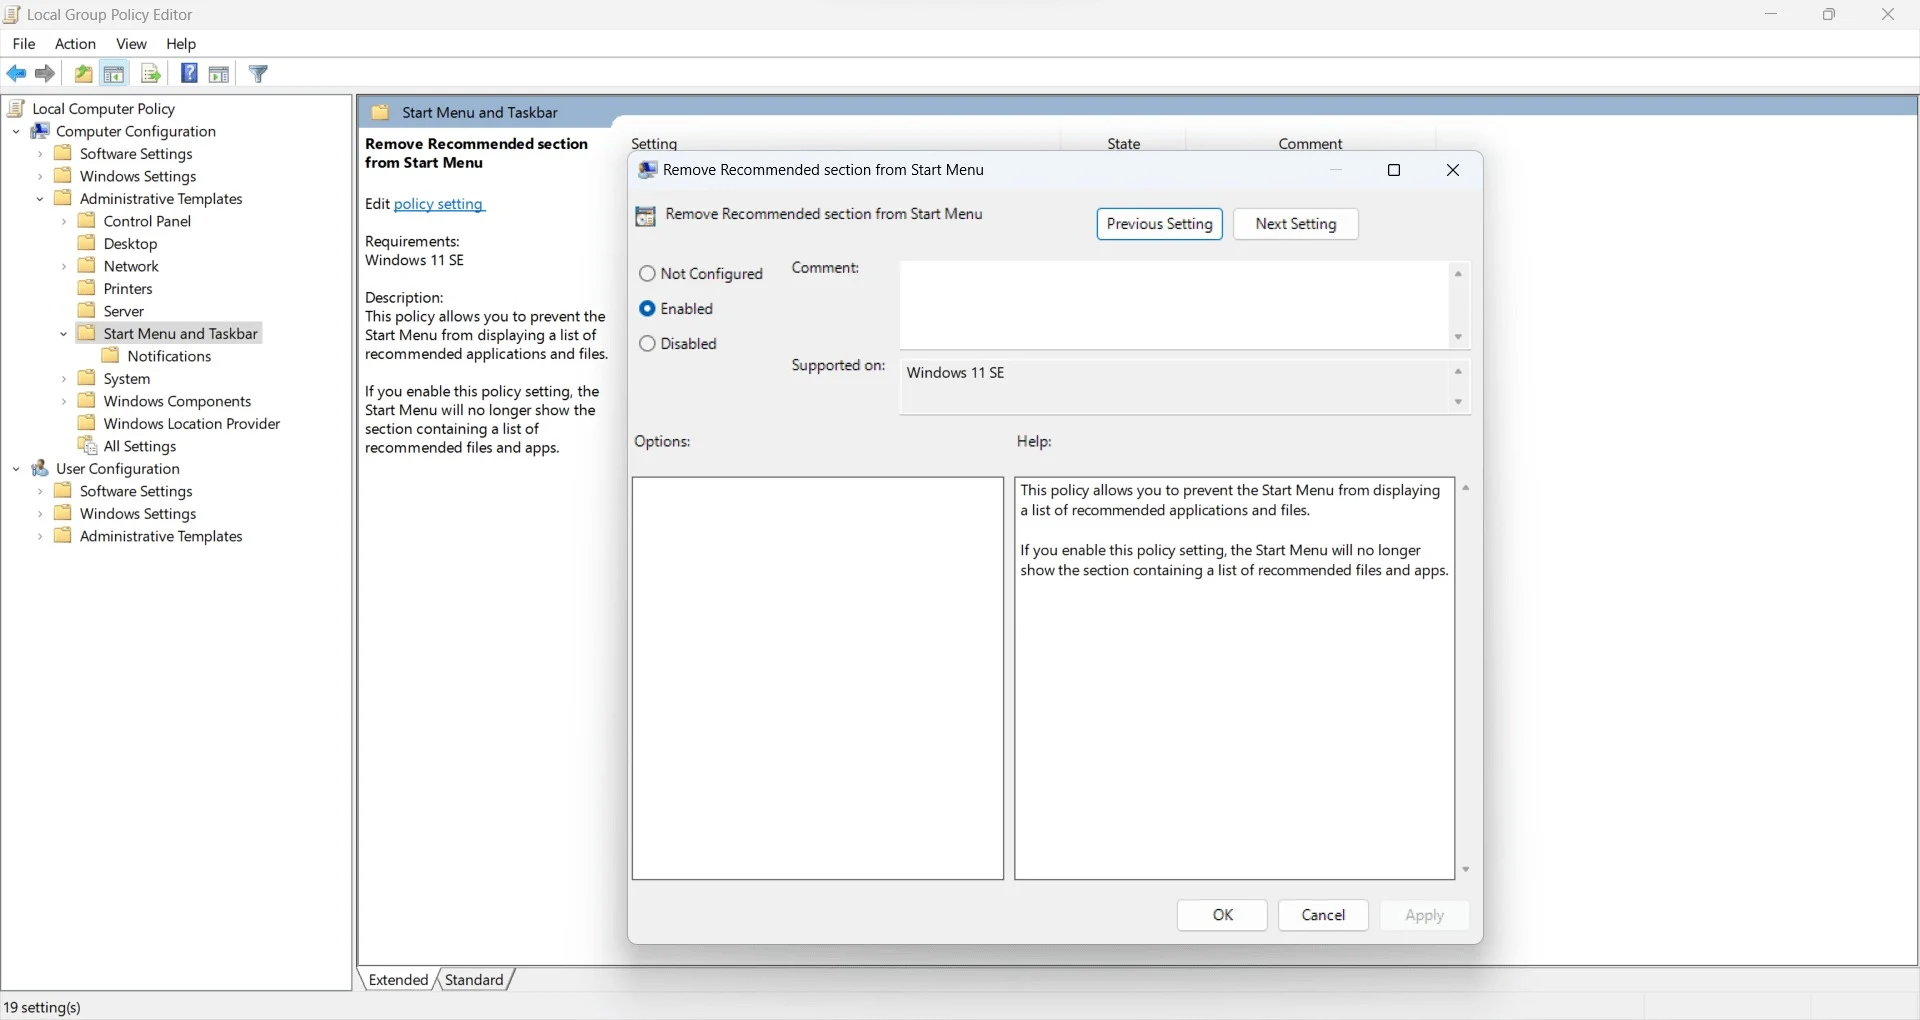Click the Up One Level folder icon
This screenshot has width=1920, height=1020.
pyautogui.click(x=84, y=74)
